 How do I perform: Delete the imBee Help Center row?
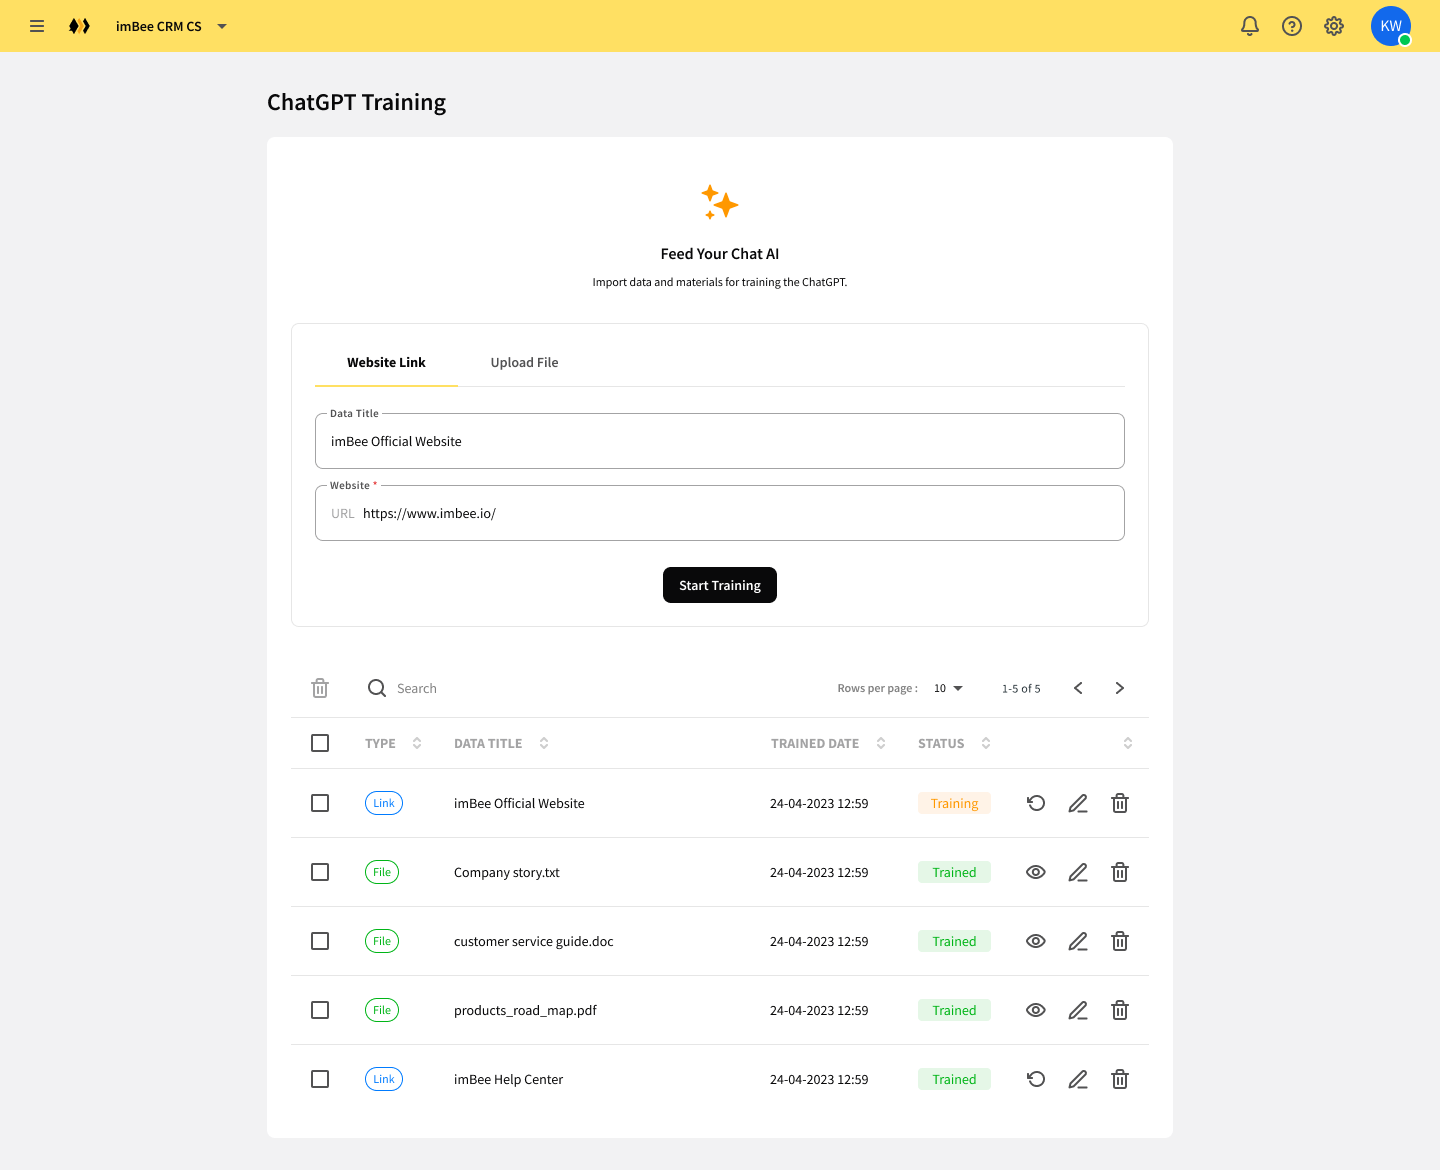click(x=1120, y=1079)
